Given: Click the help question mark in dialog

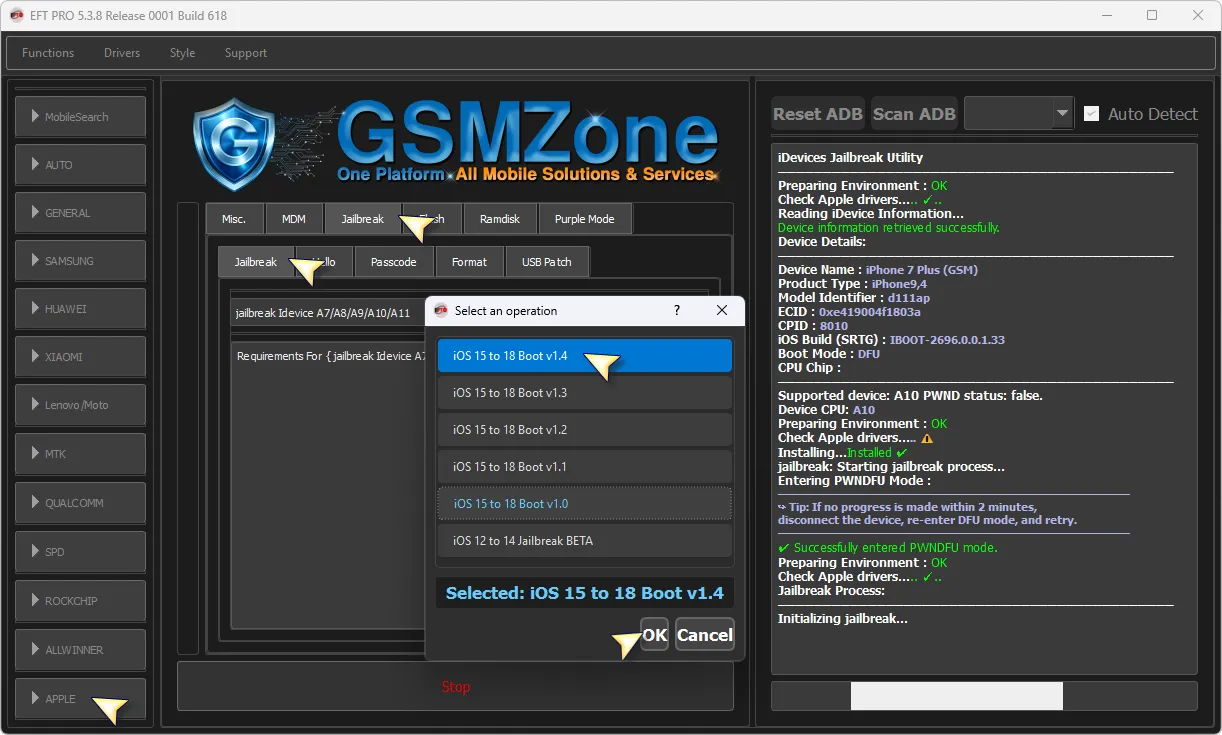Looking at the screenshot, I should pos(677,311).
